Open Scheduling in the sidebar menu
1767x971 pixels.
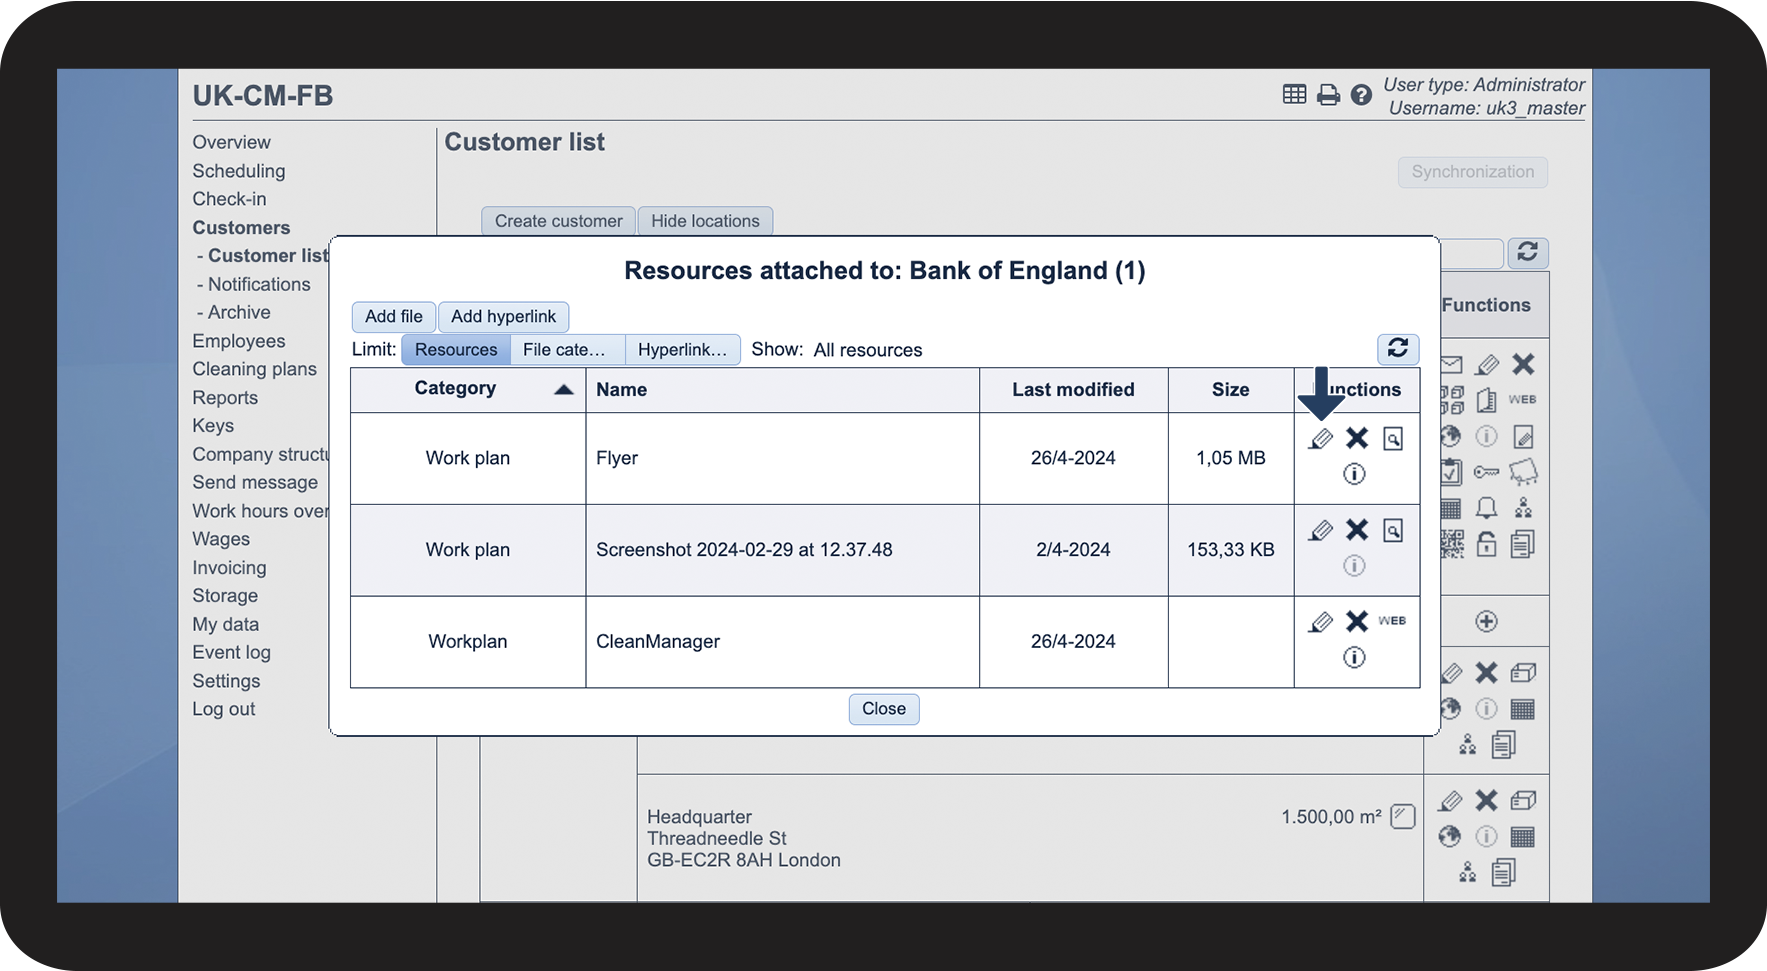[x=239, y=171]
